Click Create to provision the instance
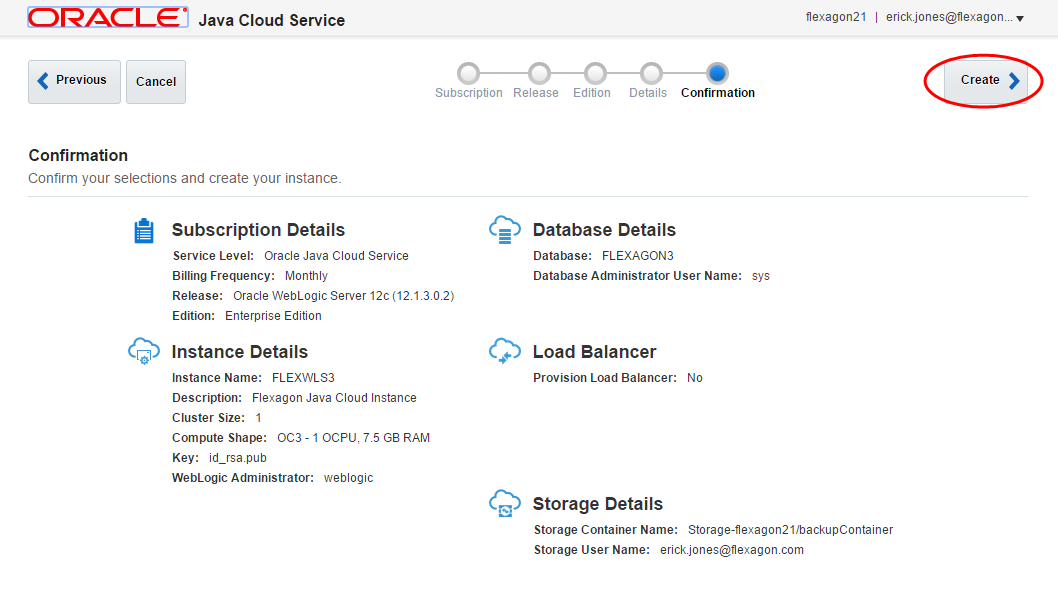Screen dimensions: 1058x598 click(x=985, y=82)
